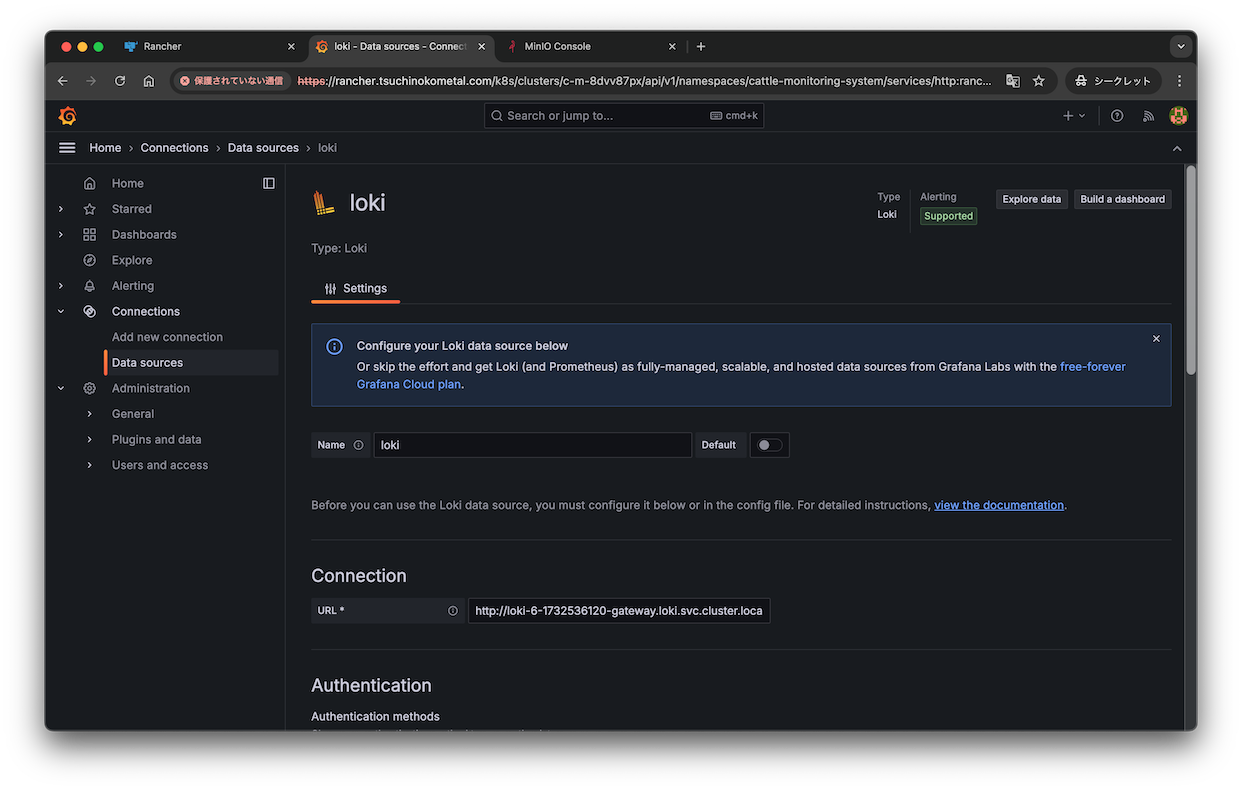
Task: Toggle the Default data source switch
Action: 770,445
